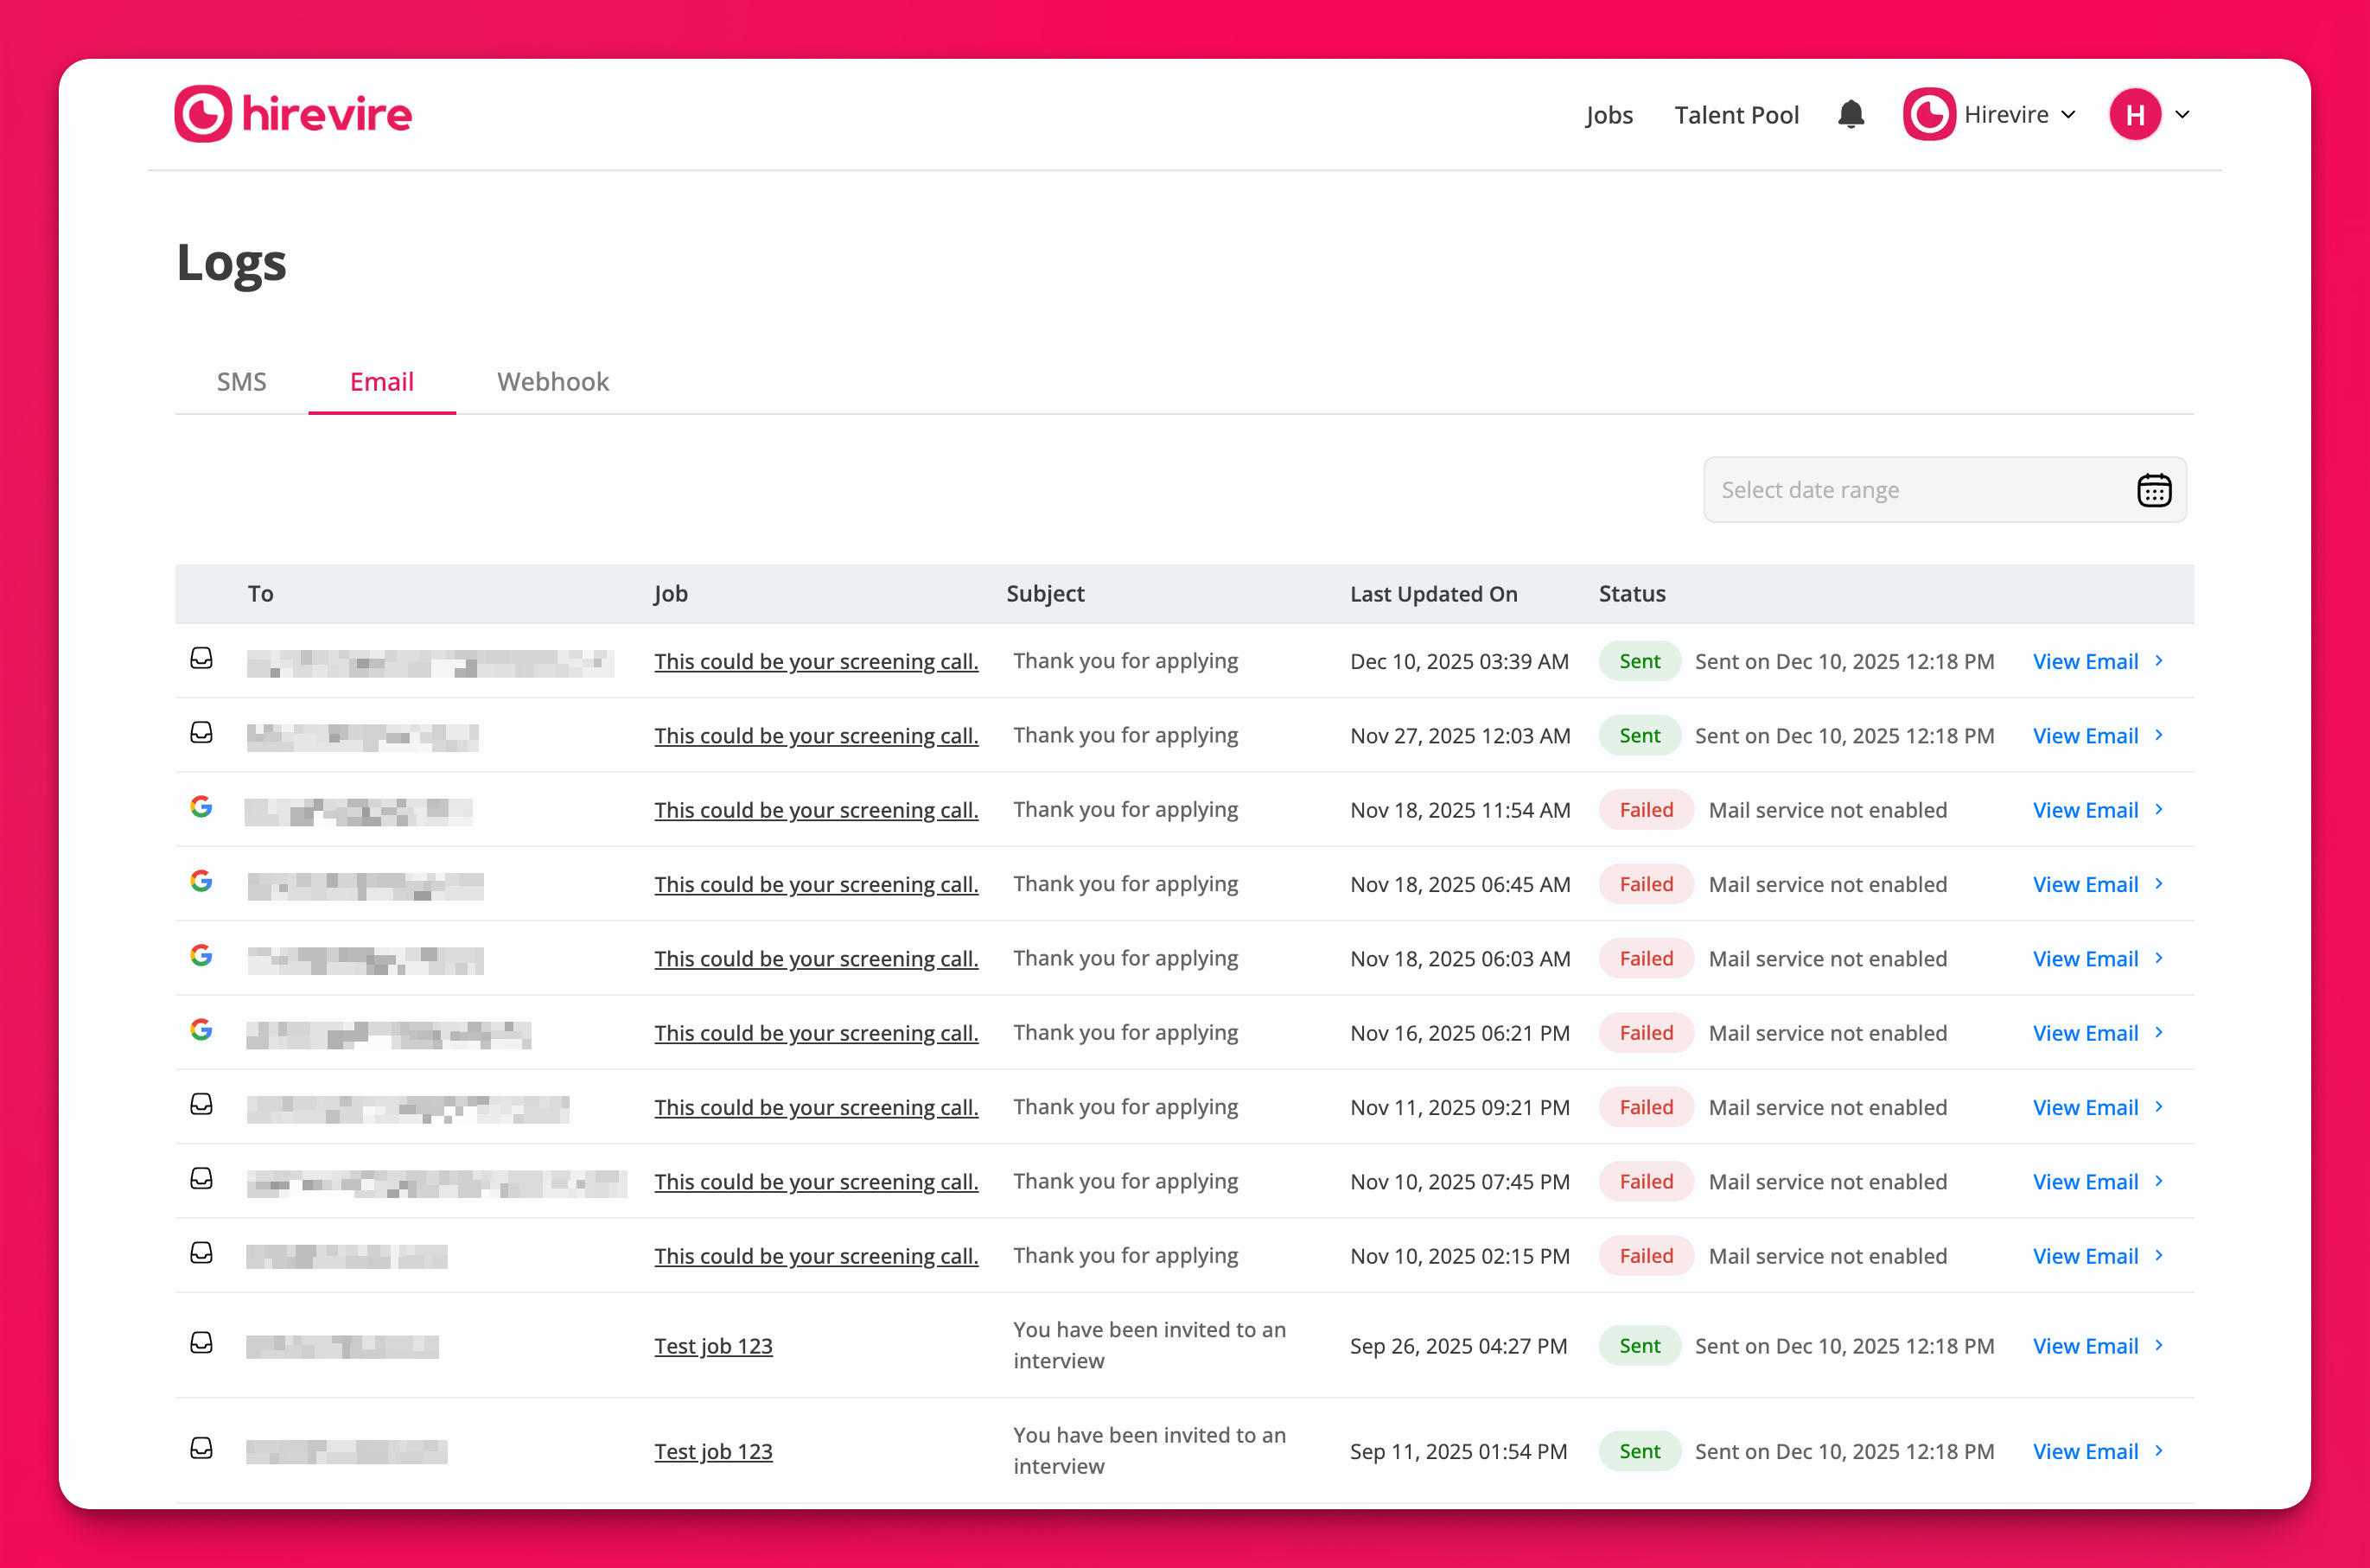Click chevron beside View Email in first row
Image resolution: width=2370 pixels, height=1568 pixels.
(x=2160, y=661)
